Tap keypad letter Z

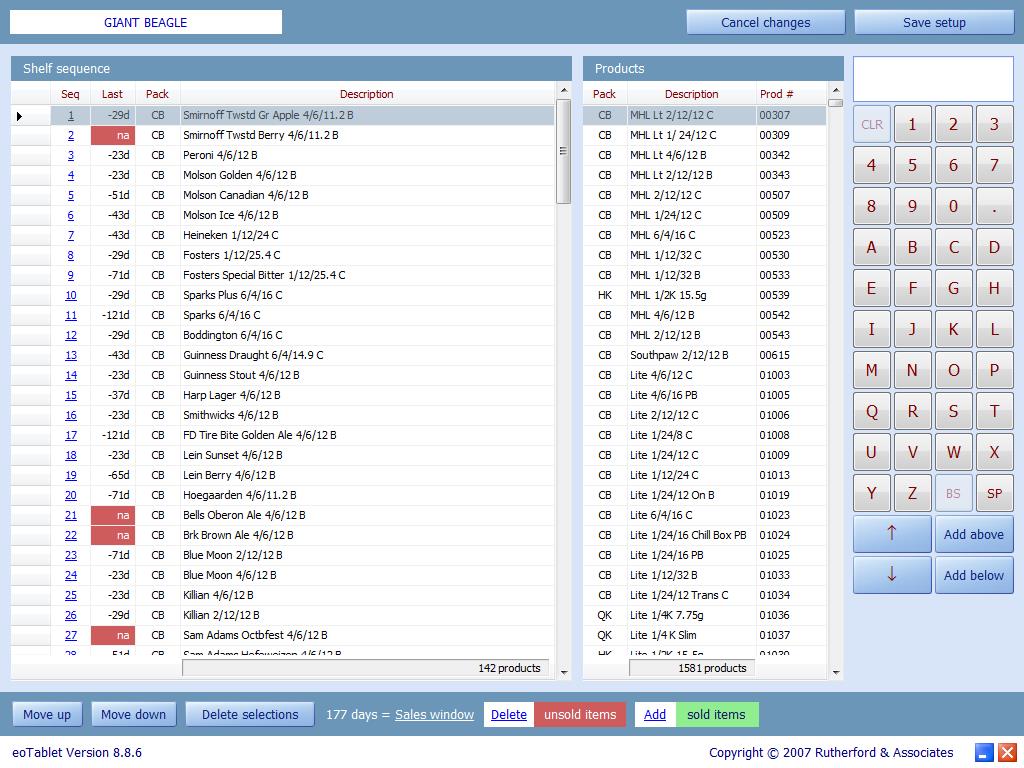(912, 493)
